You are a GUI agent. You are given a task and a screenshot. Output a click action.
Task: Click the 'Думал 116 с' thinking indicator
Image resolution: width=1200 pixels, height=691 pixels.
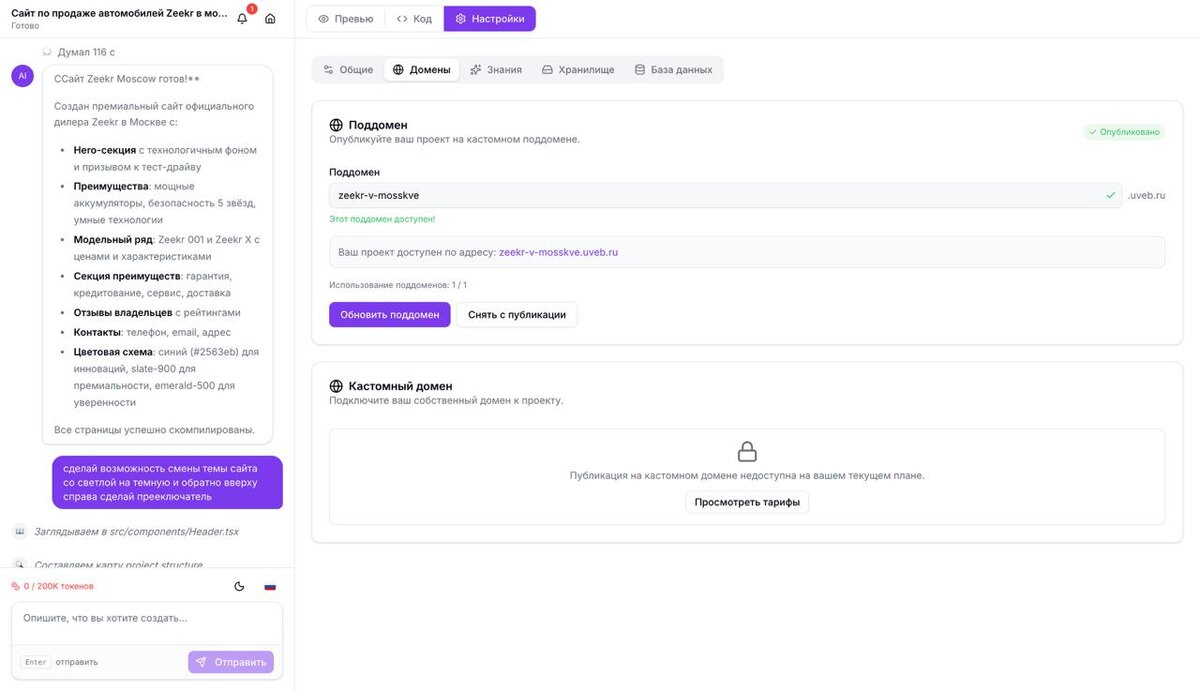(x=86, y=52)
